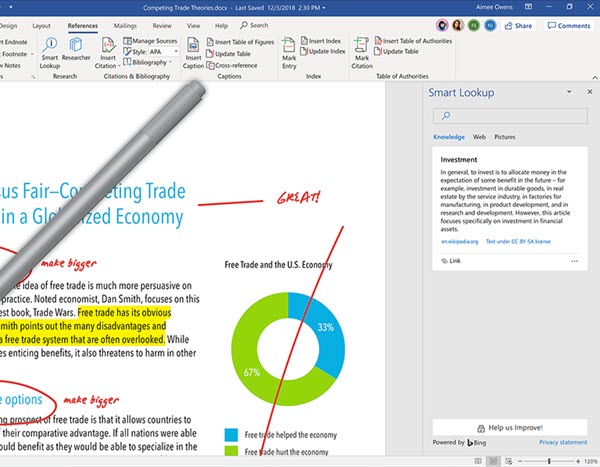
Task: Open the Smart Lookup tool in the ribbon
Action: tap(50, 53)
